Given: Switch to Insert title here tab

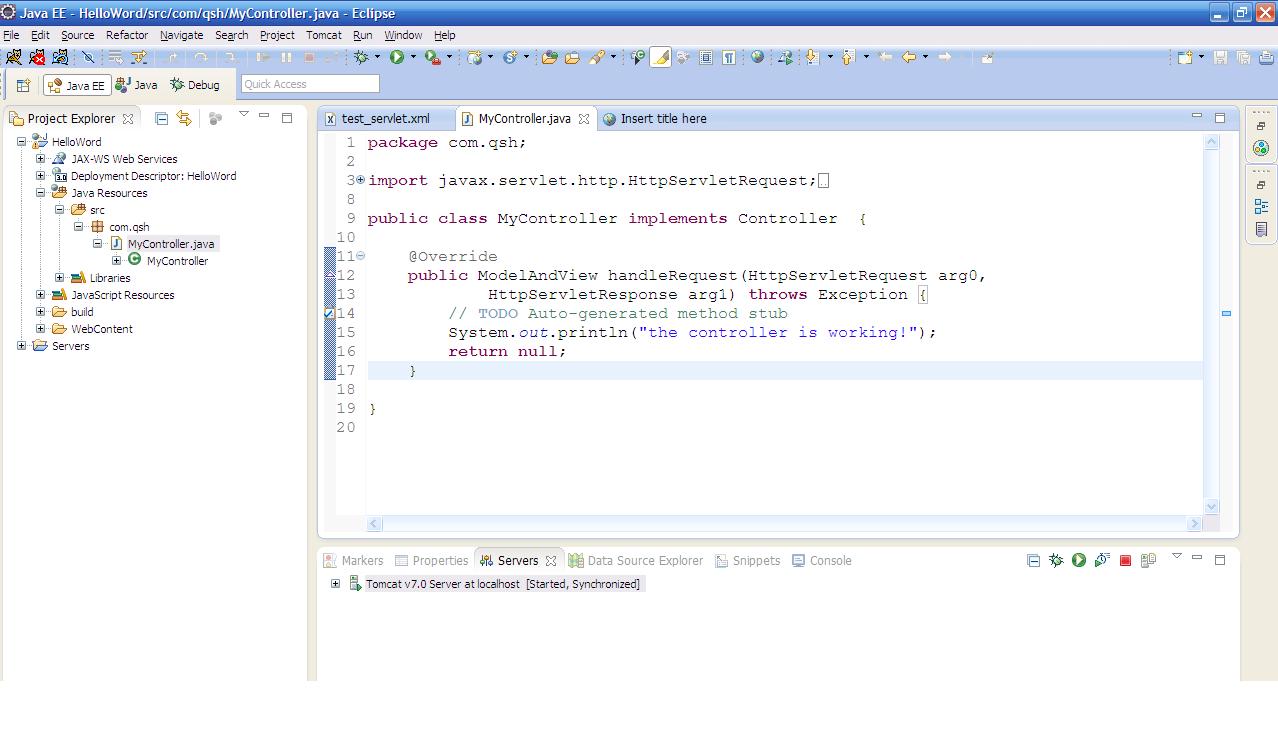Looking at the screenshot, I should (655, 118).
